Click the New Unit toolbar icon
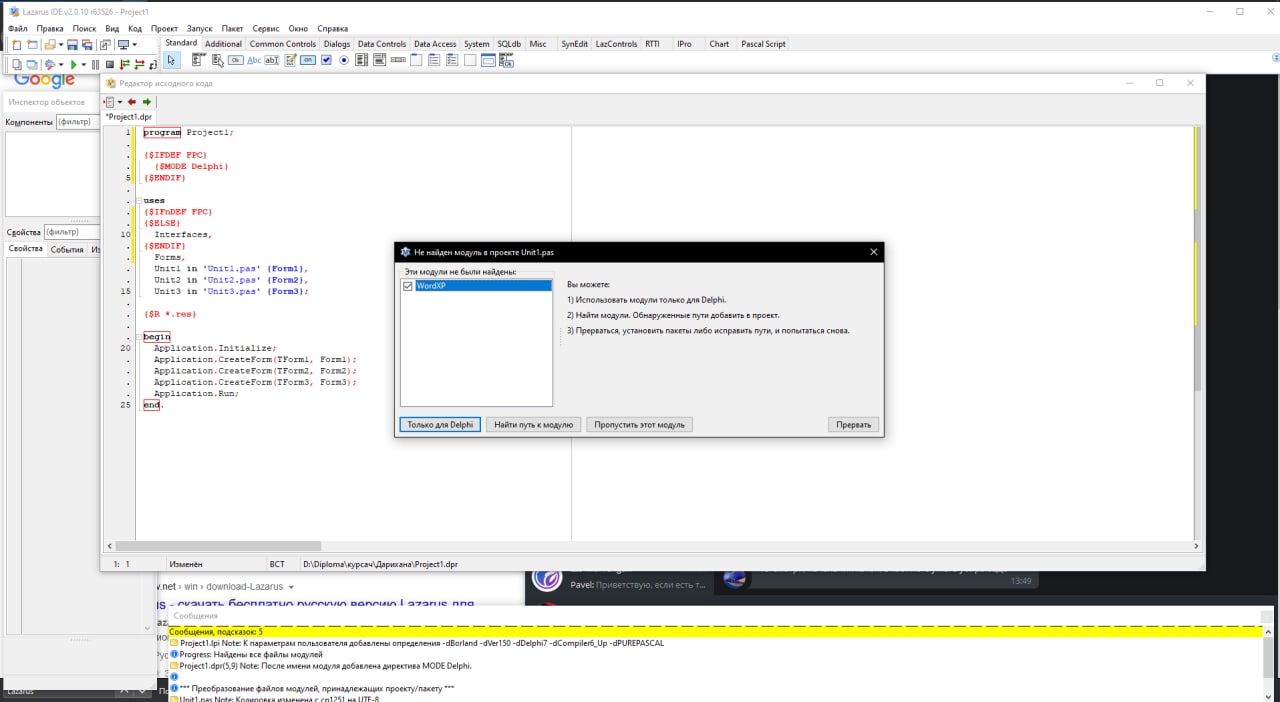Viewport: 1280px width, 702px height. pos(17,45)
